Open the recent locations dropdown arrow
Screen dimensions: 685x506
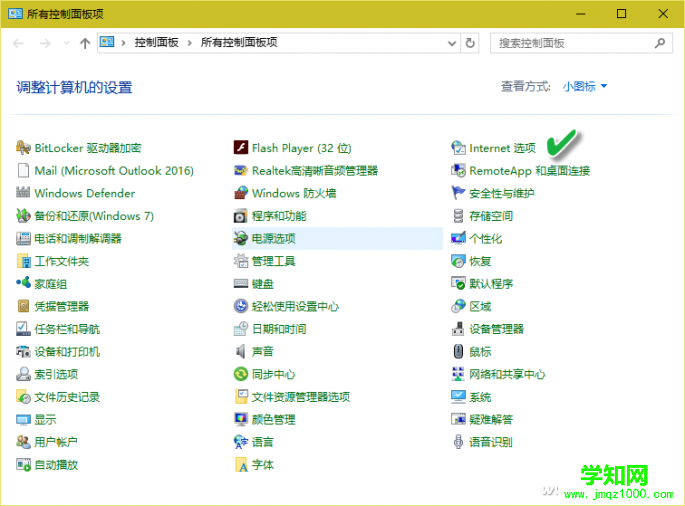pyautogui.click(x=66, y=43)
